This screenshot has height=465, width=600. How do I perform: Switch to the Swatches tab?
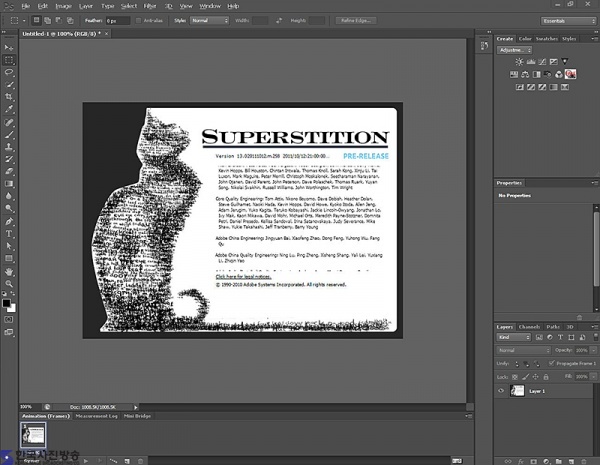[546, 39]
